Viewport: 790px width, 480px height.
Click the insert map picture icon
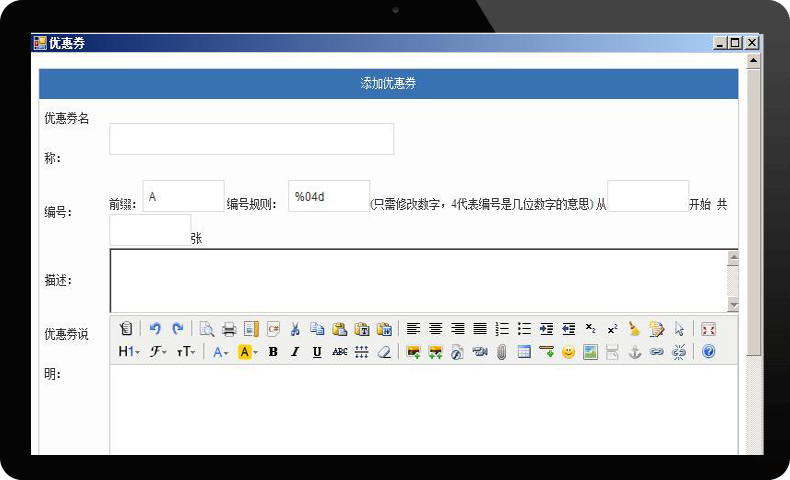[590, 352]
